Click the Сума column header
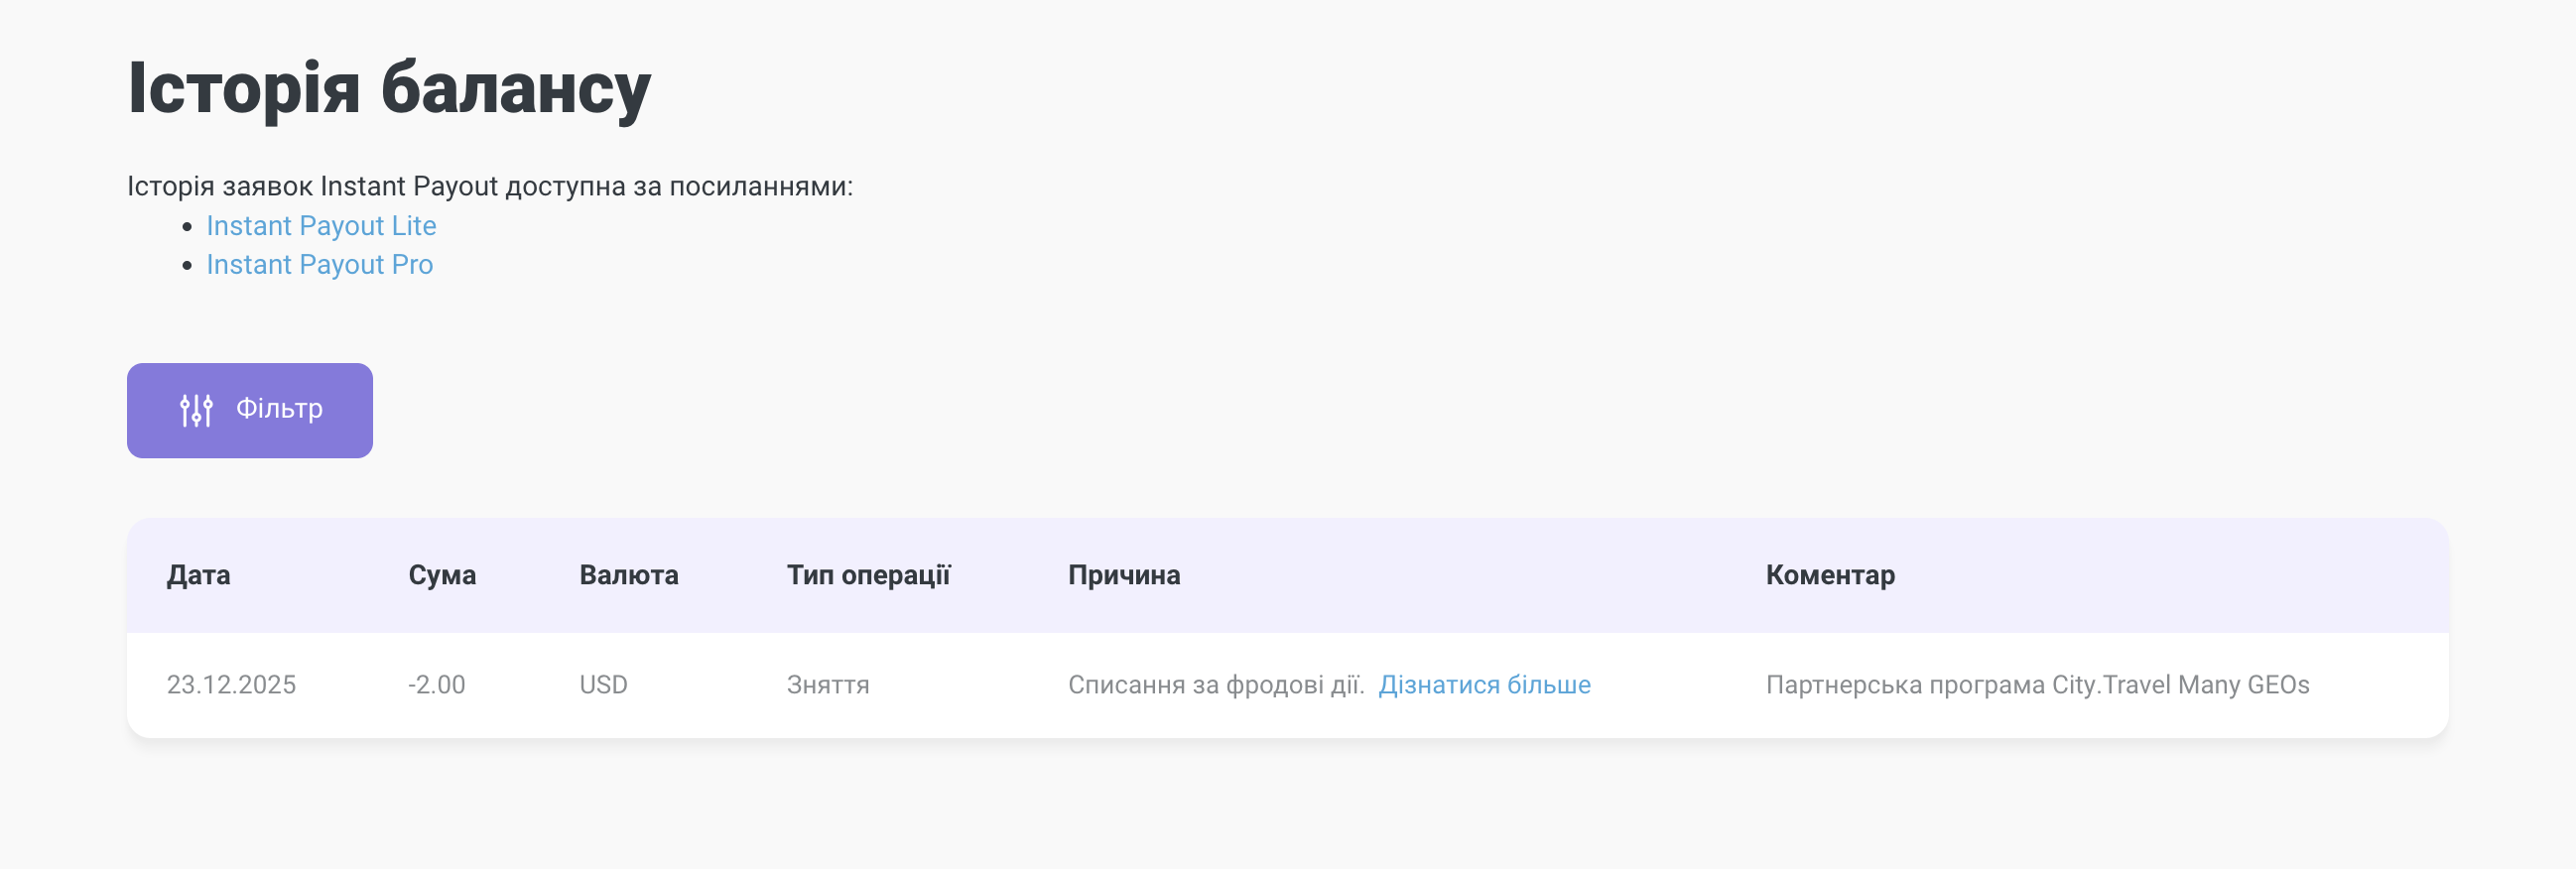This screenshot has width=2576, height=869. (x=441, y=575)
